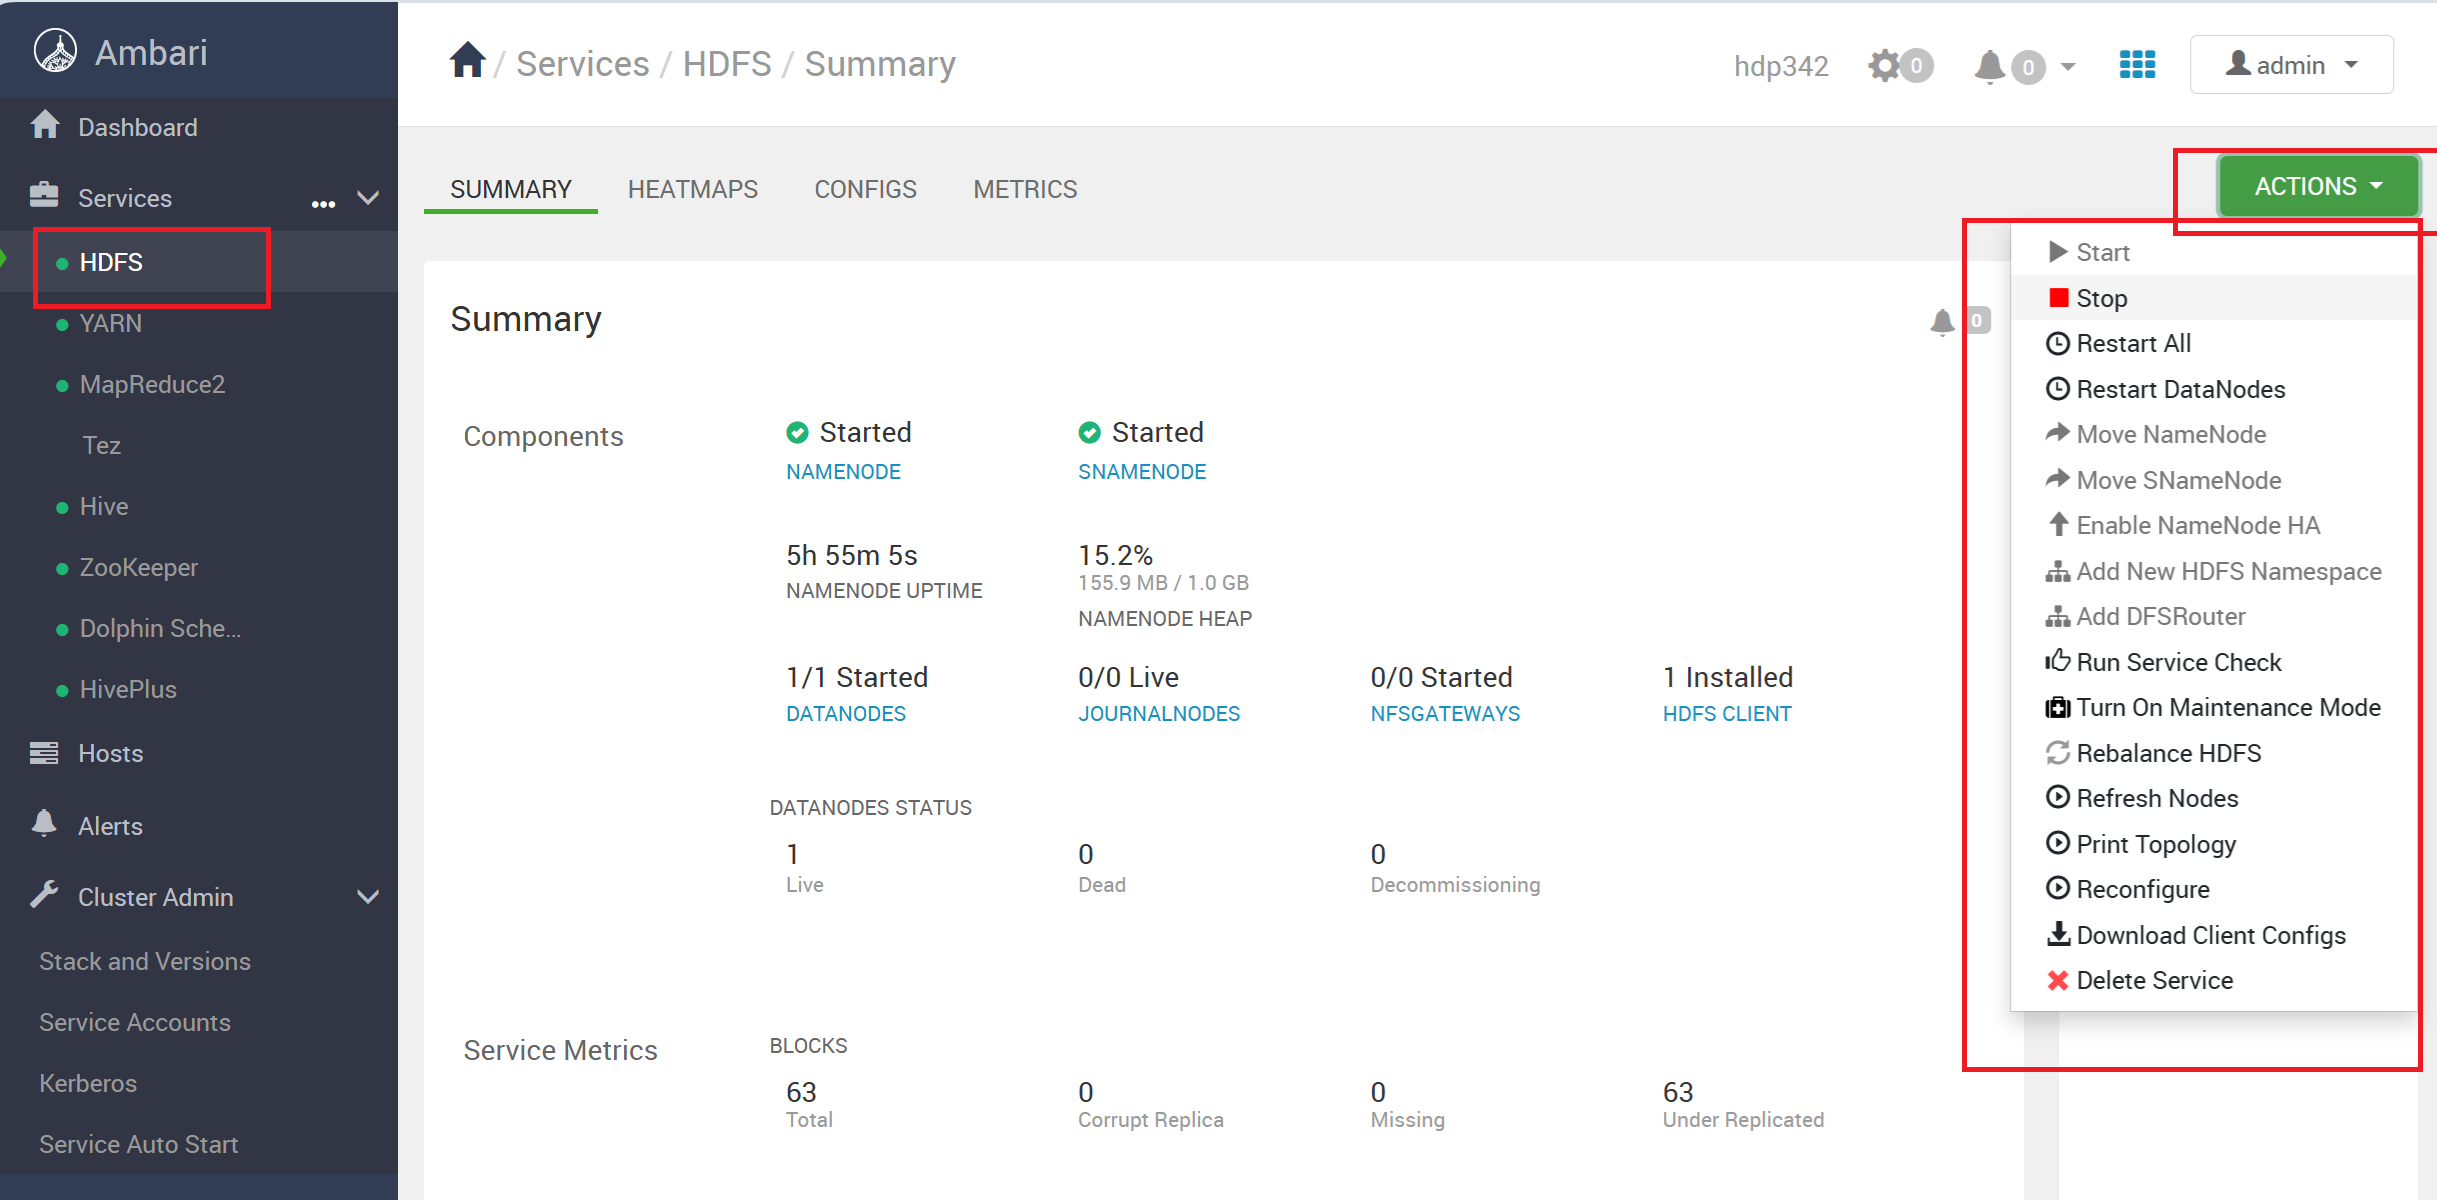Click the Hosts list icon

tap(44, 752)
